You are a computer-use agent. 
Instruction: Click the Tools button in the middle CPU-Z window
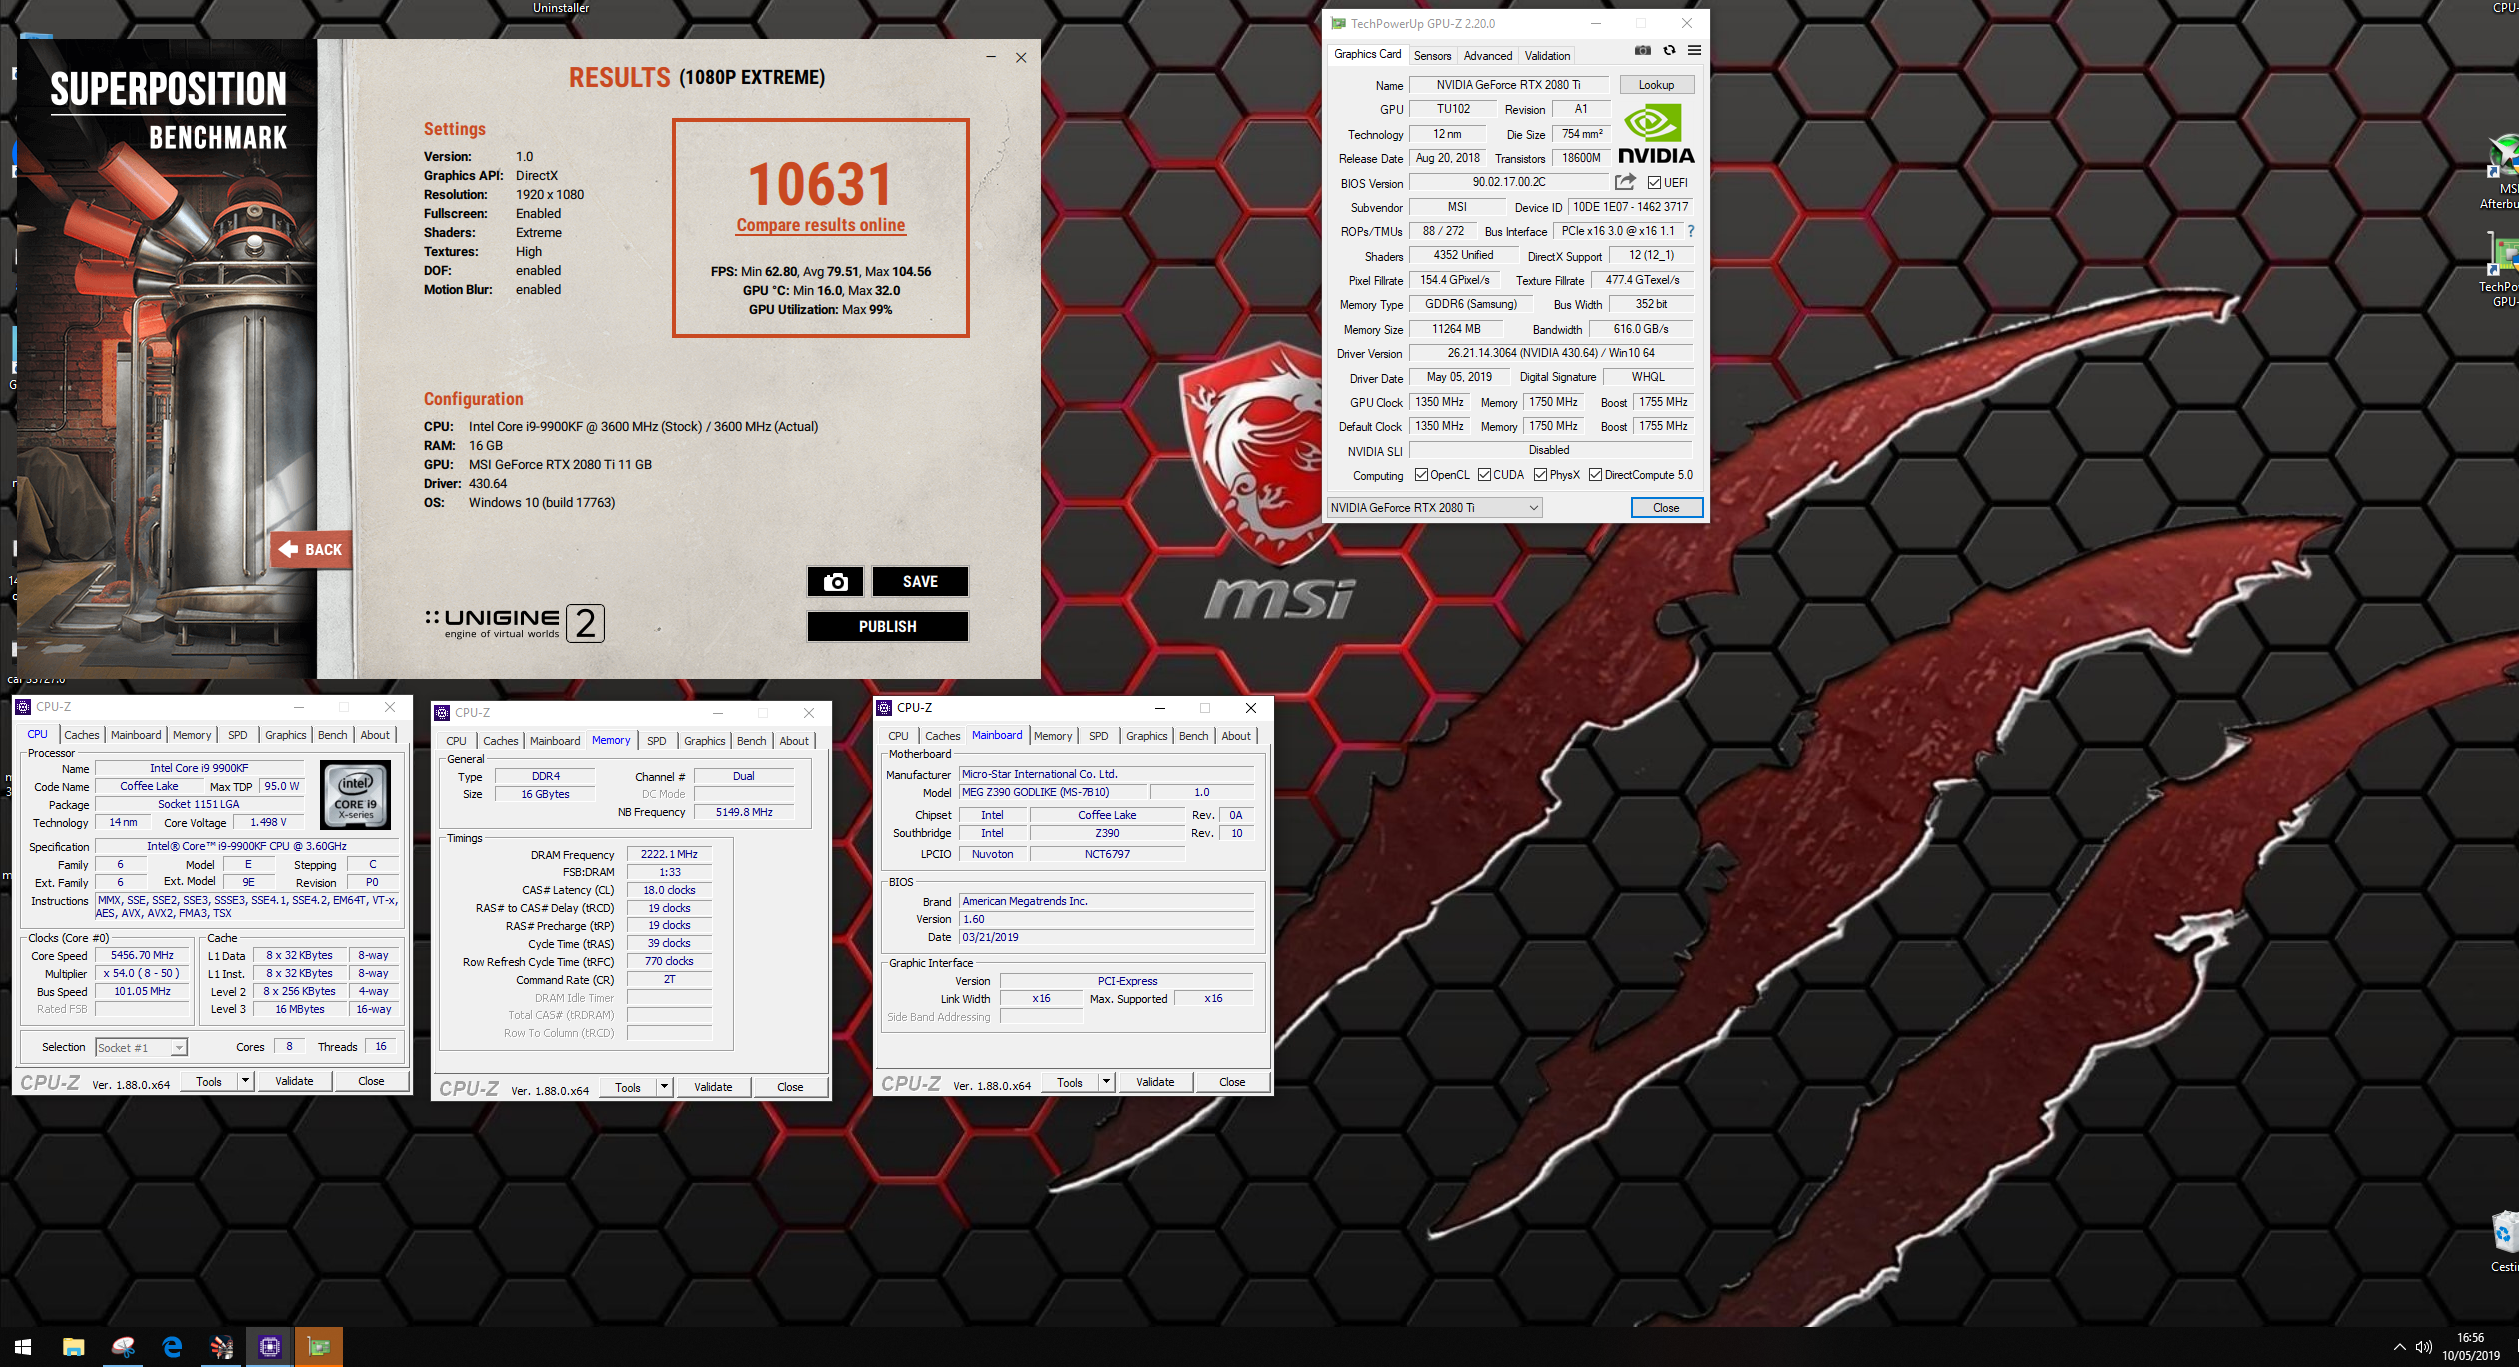click(628, 1087)
